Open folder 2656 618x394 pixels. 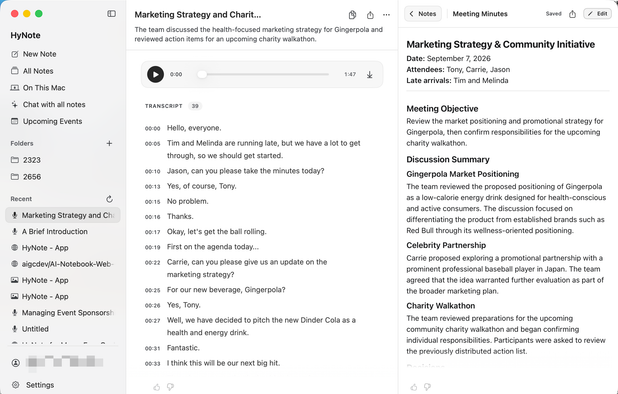coord(32,177)
